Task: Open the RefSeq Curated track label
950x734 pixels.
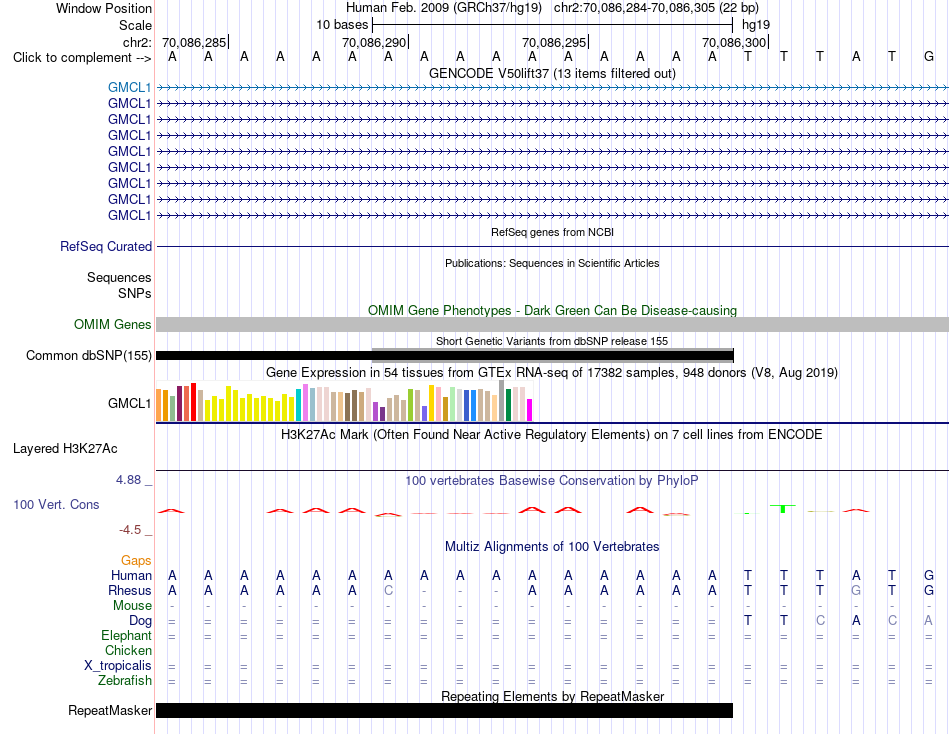Action: click(106, 247)
